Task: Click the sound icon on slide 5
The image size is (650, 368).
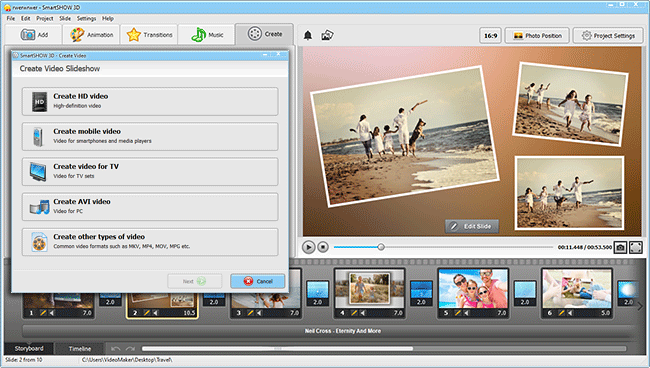Action: coord(466,313)
